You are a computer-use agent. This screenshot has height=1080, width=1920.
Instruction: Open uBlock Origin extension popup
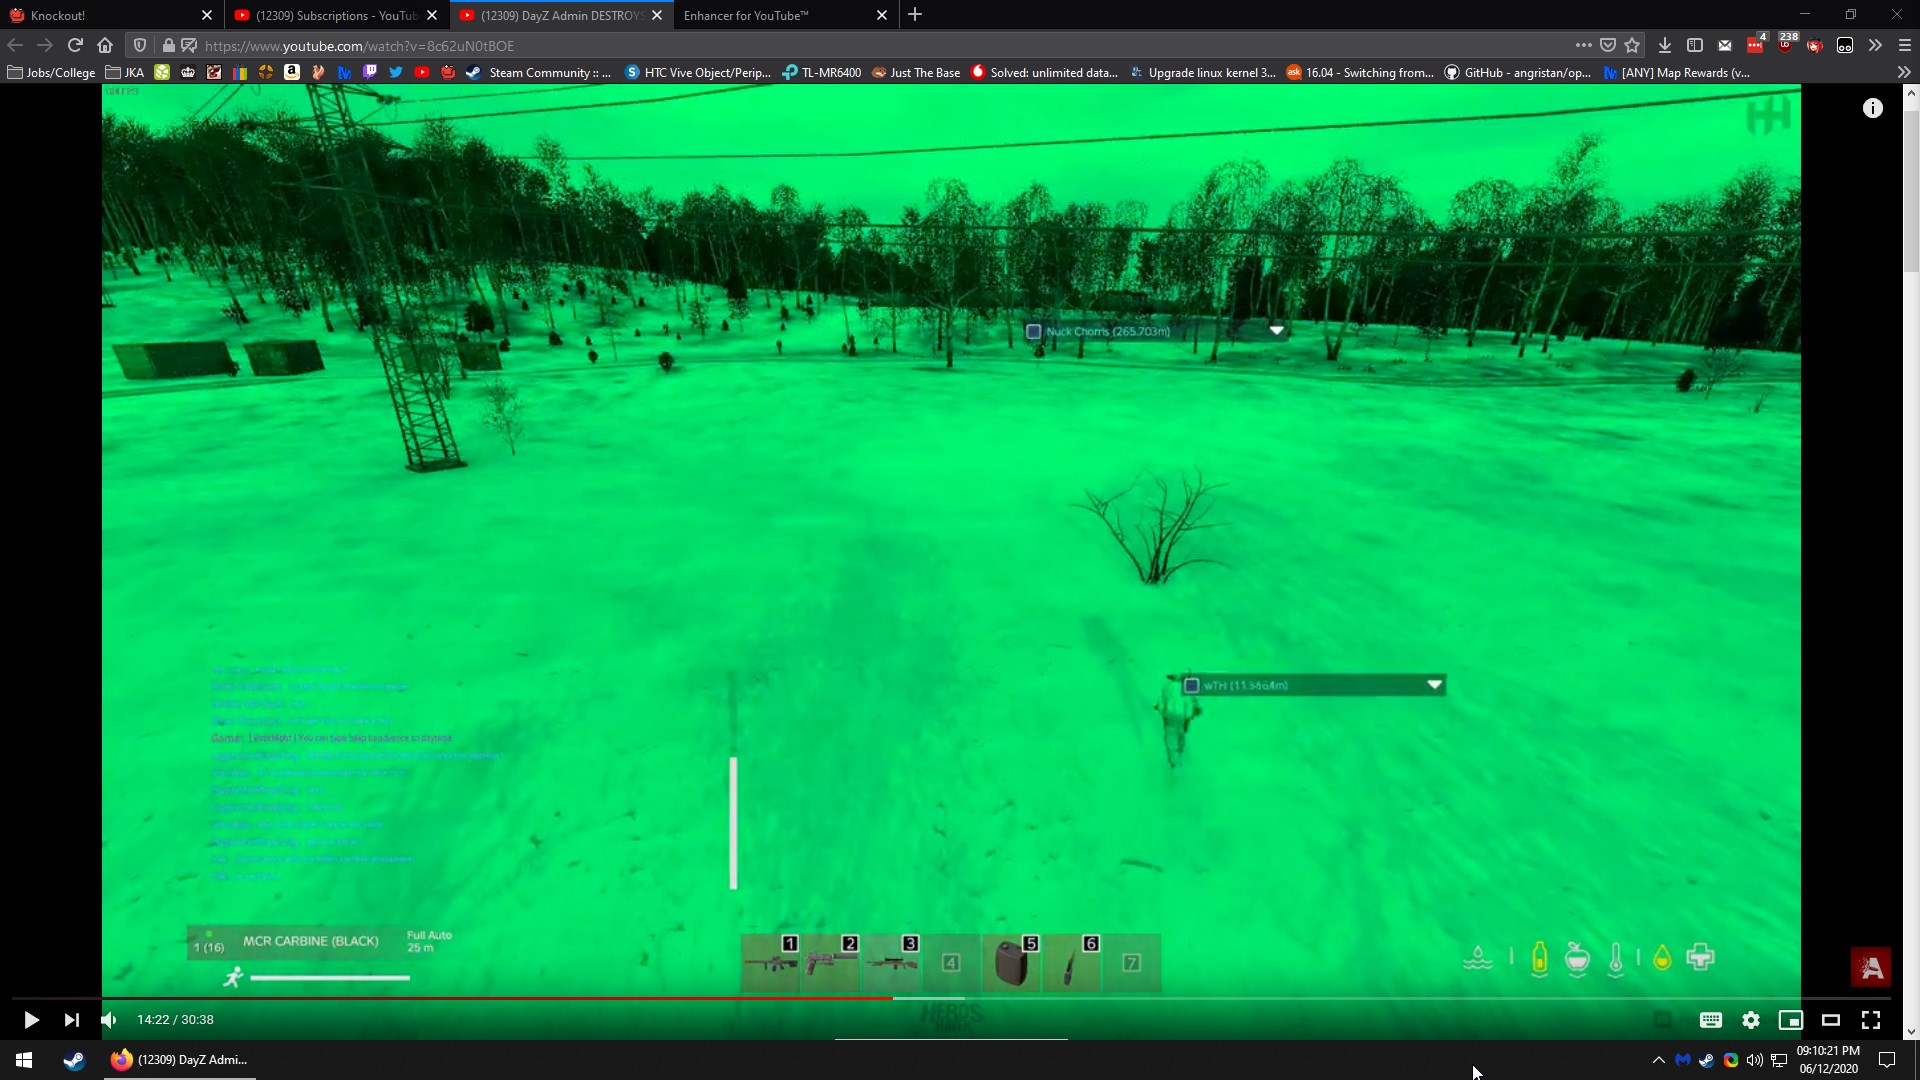click(1786, 44)
